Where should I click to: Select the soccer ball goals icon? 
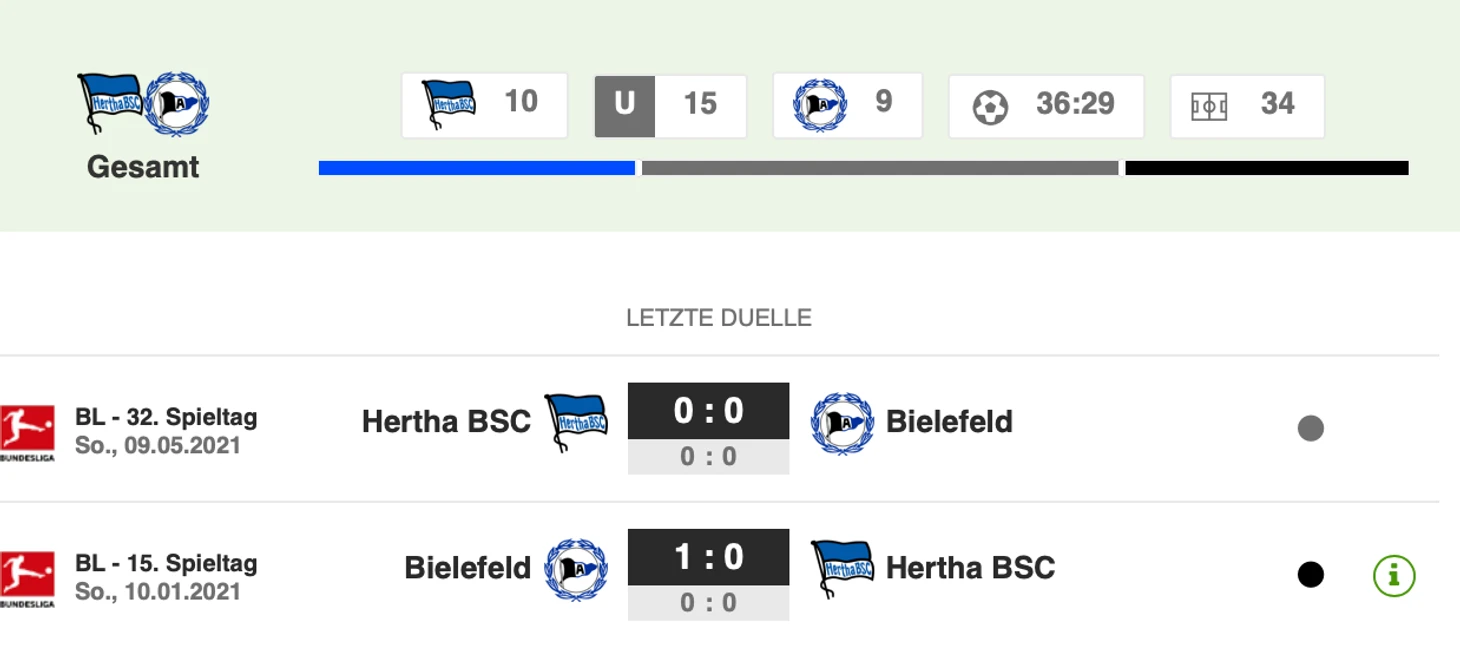point(990,106)
